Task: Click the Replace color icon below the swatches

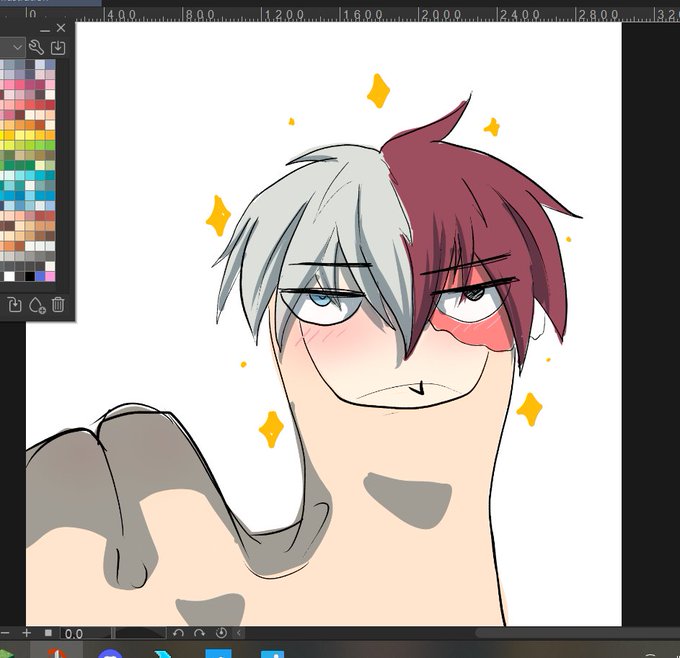Action: coord(15,305)
